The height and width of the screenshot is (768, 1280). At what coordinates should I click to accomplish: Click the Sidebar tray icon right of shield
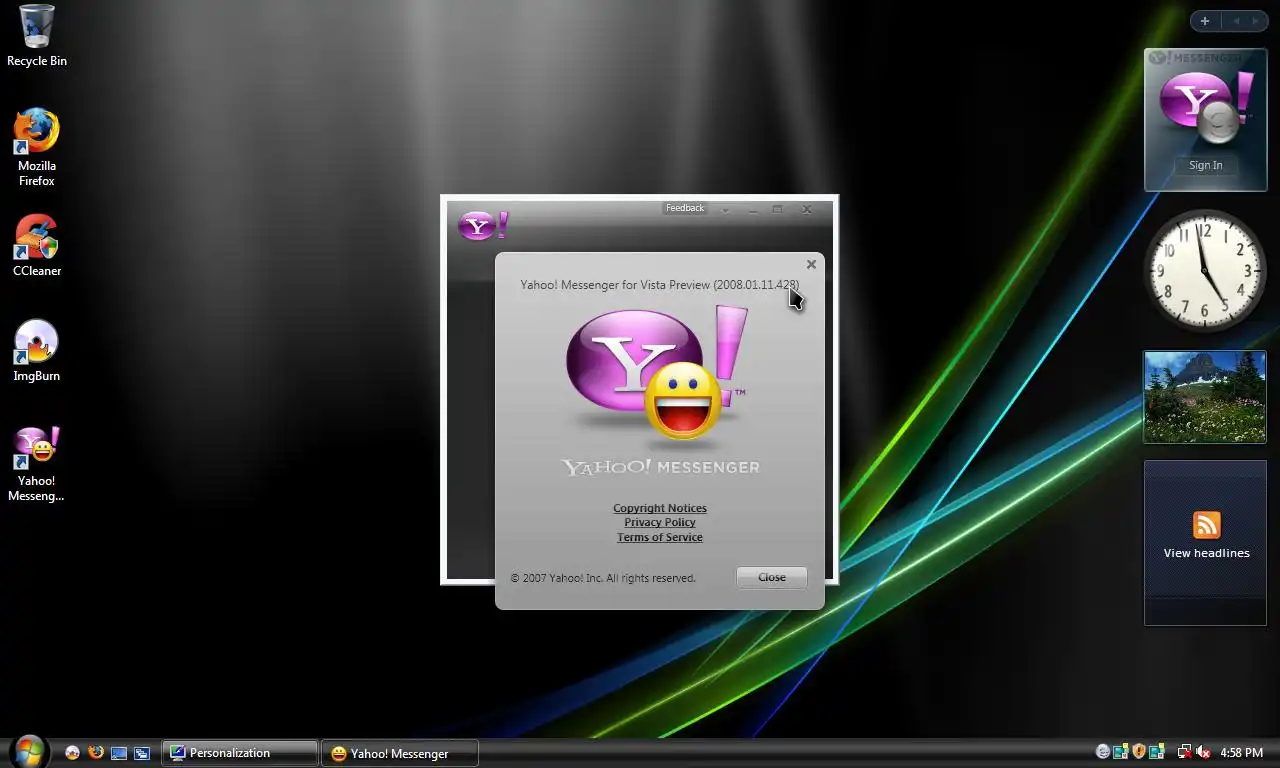pos(1157,752)
